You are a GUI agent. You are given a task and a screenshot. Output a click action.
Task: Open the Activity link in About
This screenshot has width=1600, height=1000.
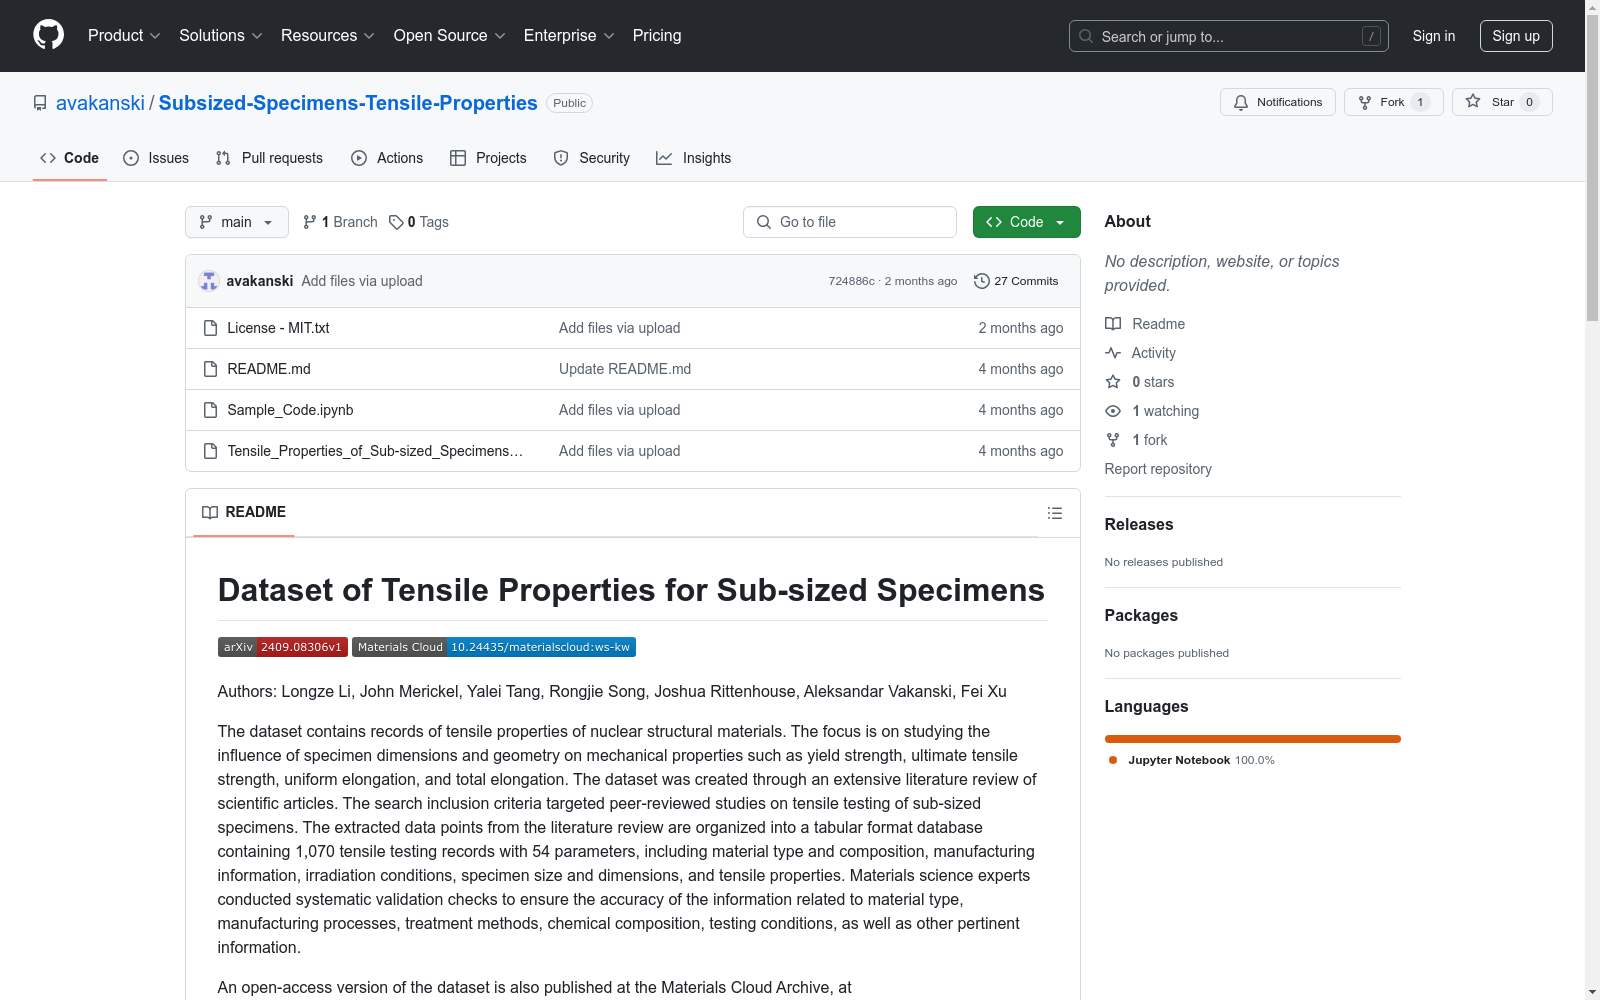coord(1140,353)
